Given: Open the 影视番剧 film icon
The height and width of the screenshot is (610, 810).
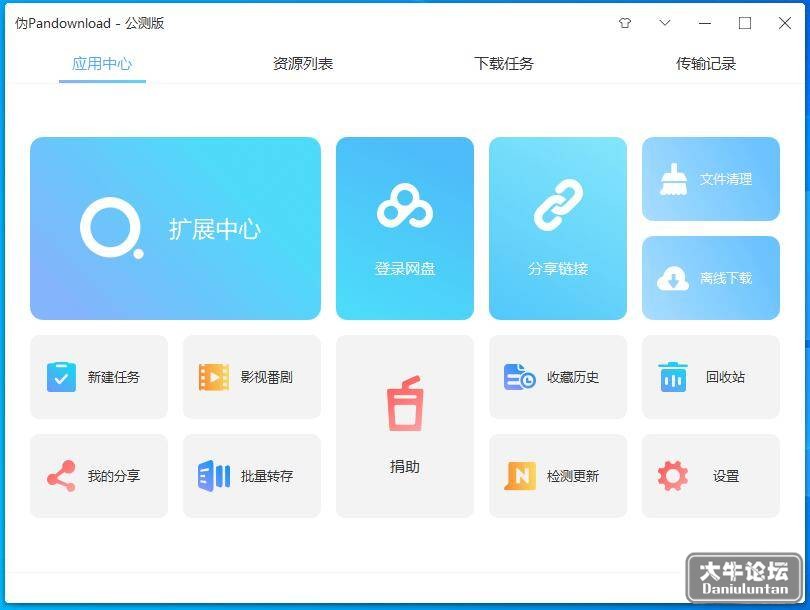Looking at the screenshot, I should 214,377.
